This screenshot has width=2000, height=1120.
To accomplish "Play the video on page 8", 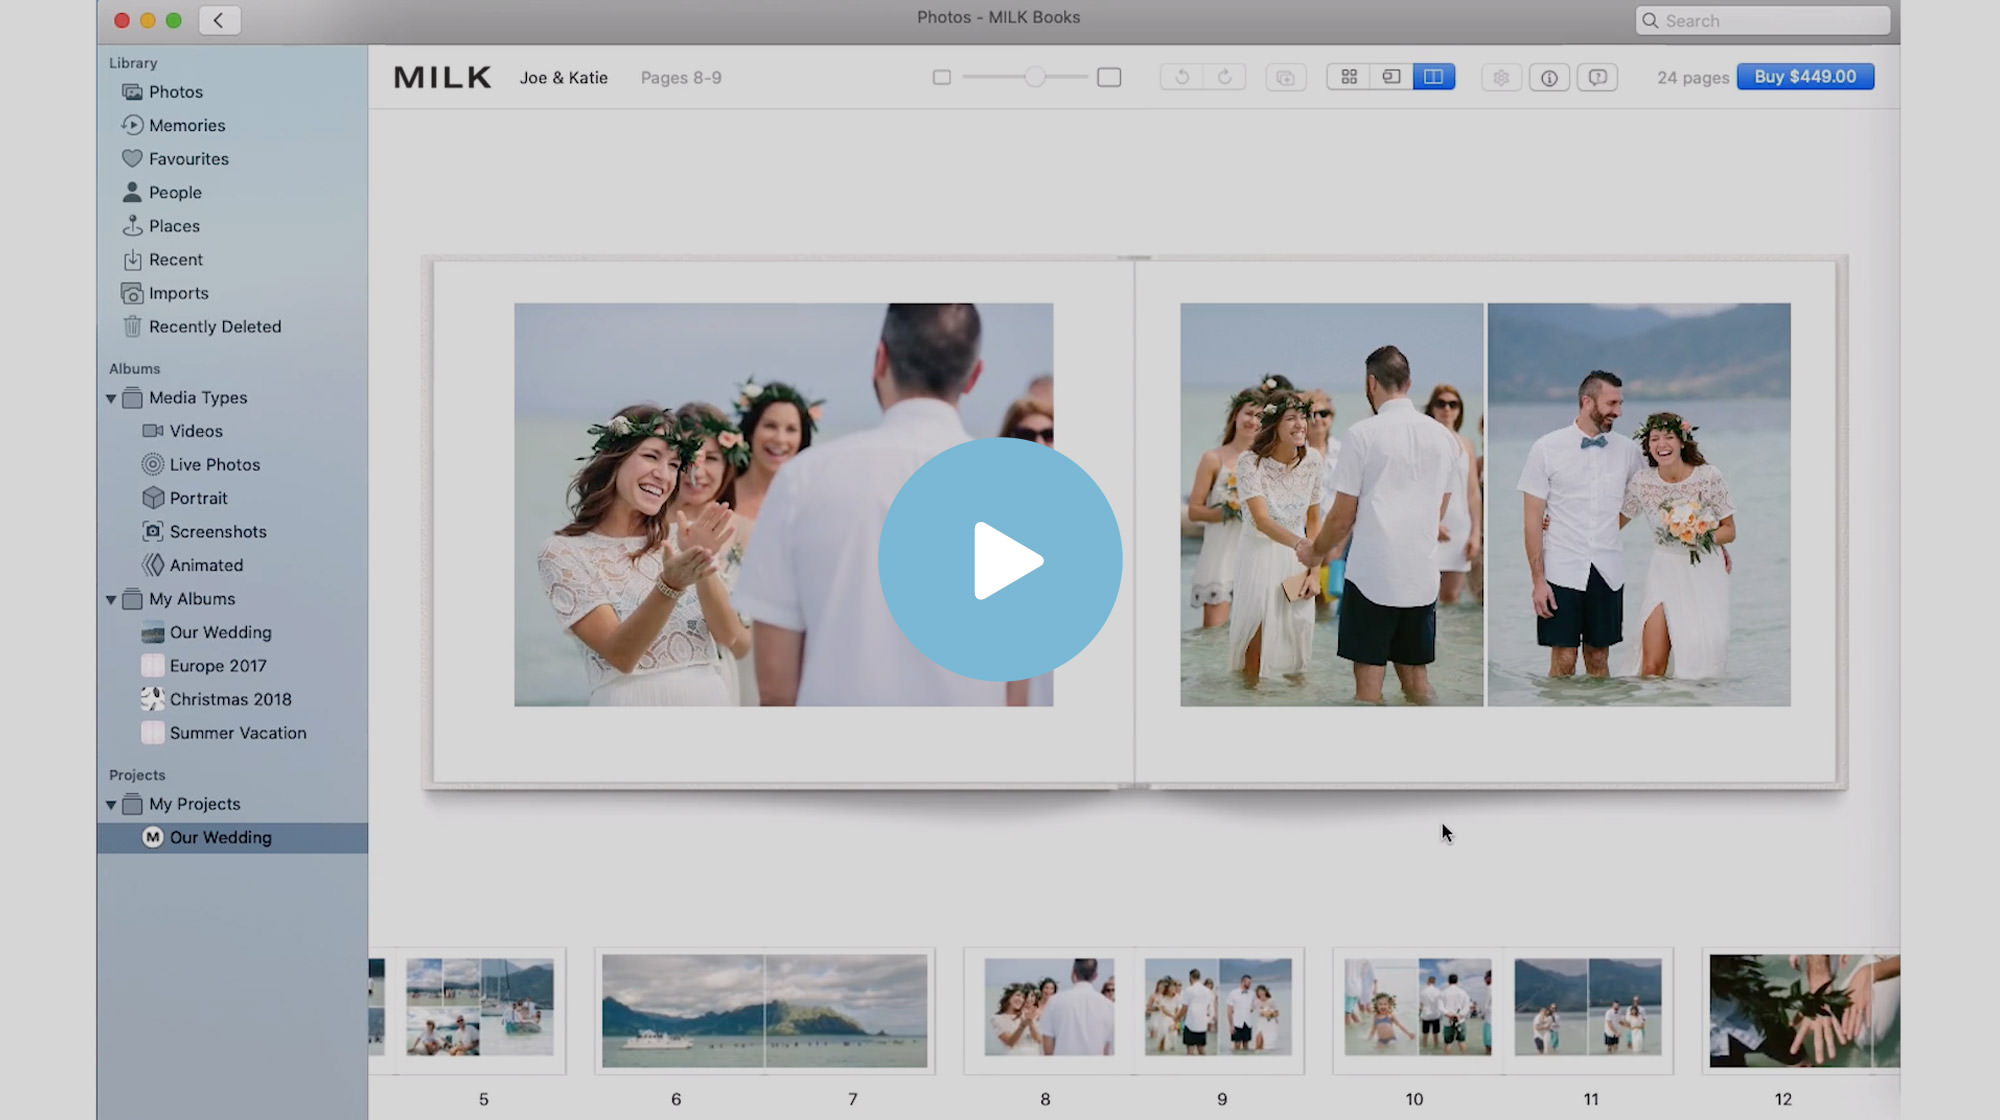I will 1000,559.
